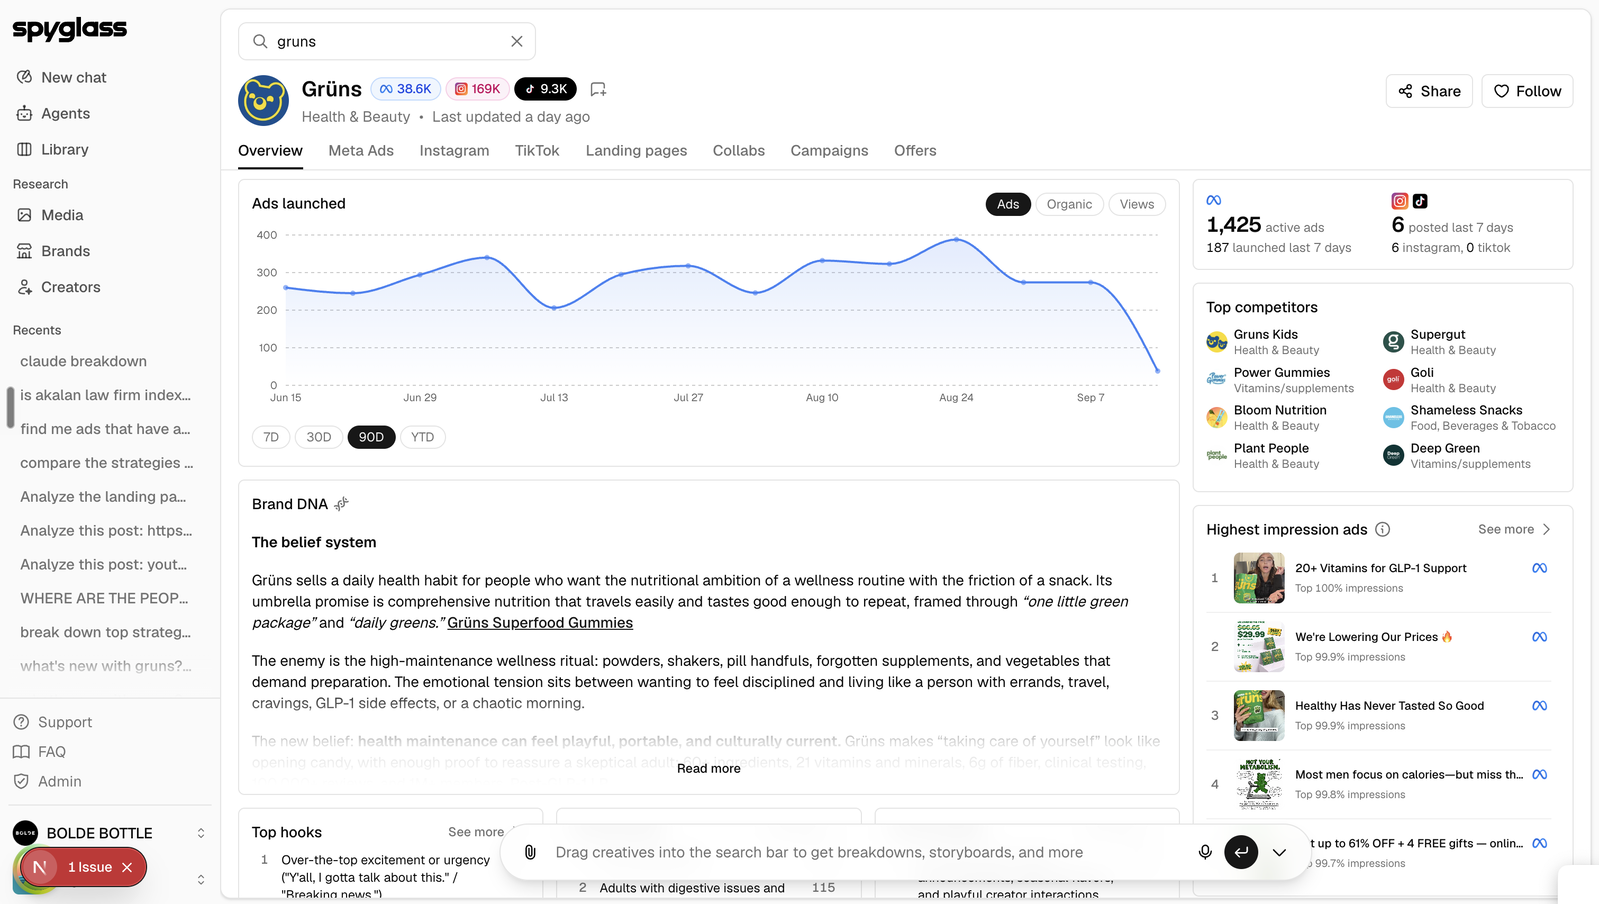Open See more for Highest impression ads
Image resolution: width=1599 pixels, height=904 pixels.
pos(1514,529)
